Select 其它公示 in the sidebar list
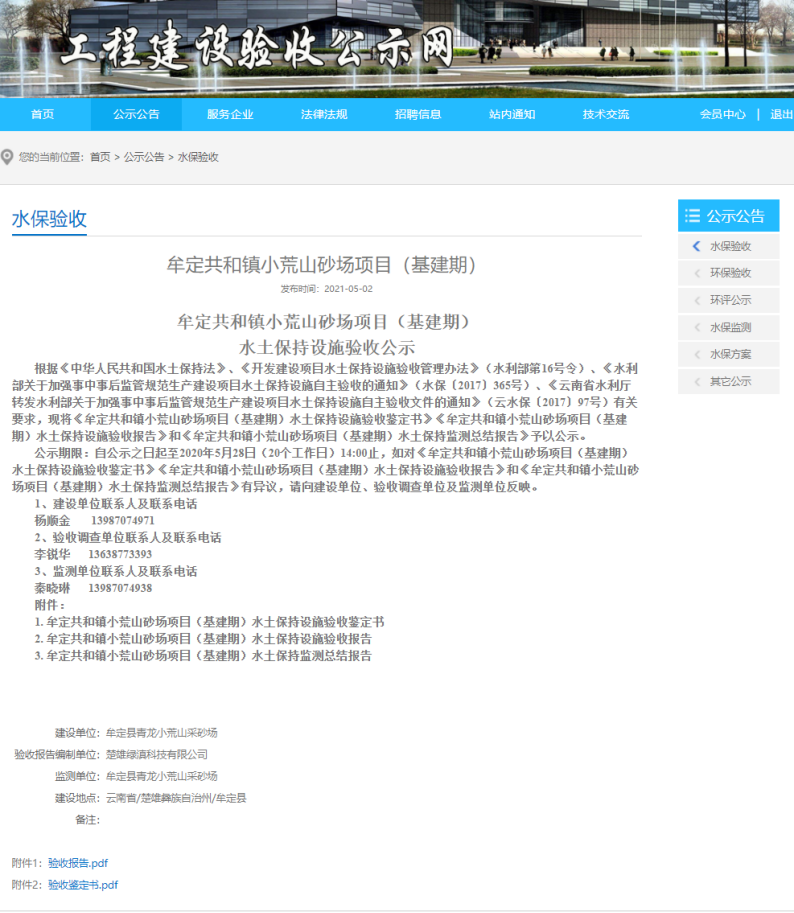Screen dimensions: 794x913 tap(730, 381)
